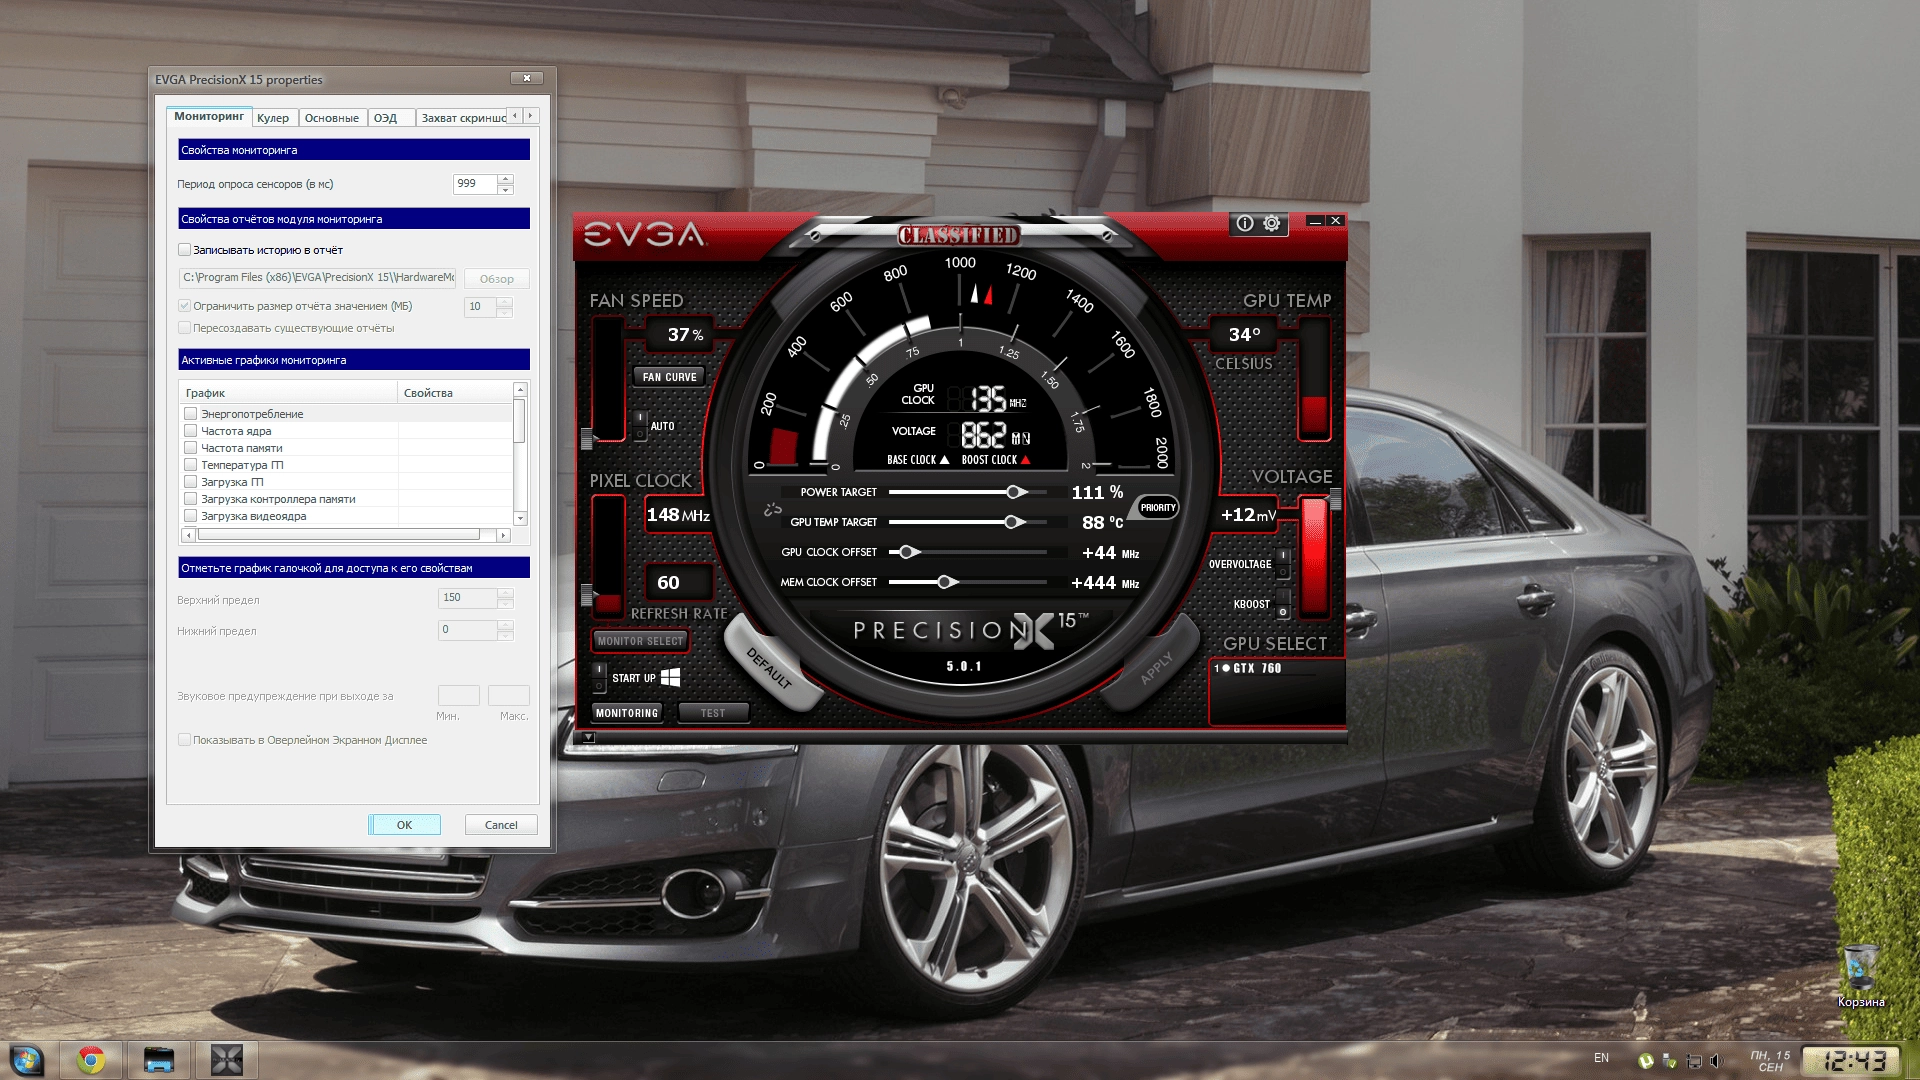Image resolution: width=1920 pixels, height=1080 pixels.
Task: Decrease sensor polling period with spinner down arrow
Action: [505, 189]
